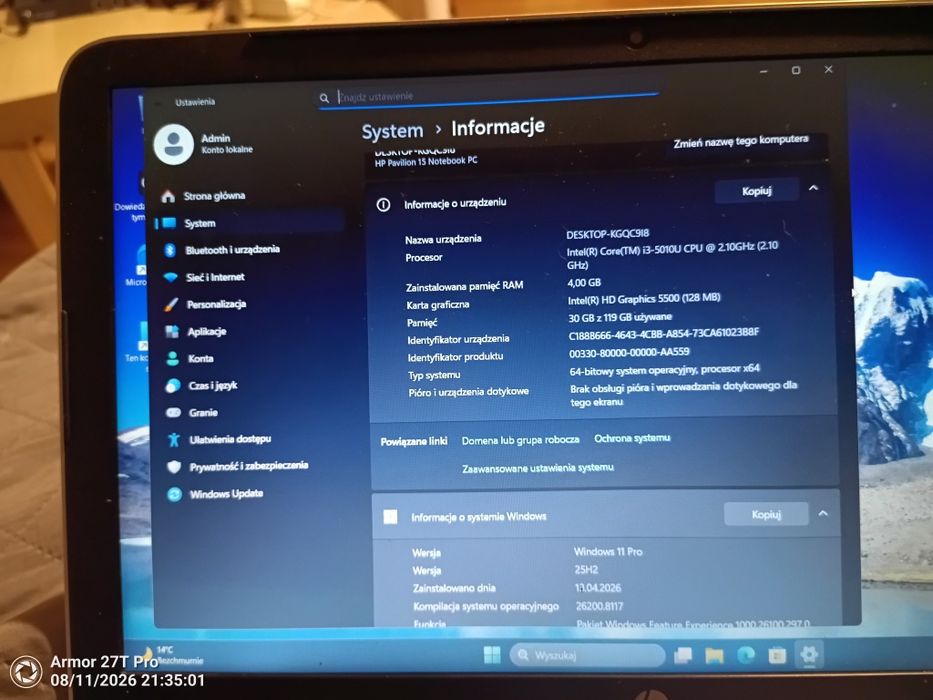Click the Wyszukaj taskbar search box

coord(587,655)
